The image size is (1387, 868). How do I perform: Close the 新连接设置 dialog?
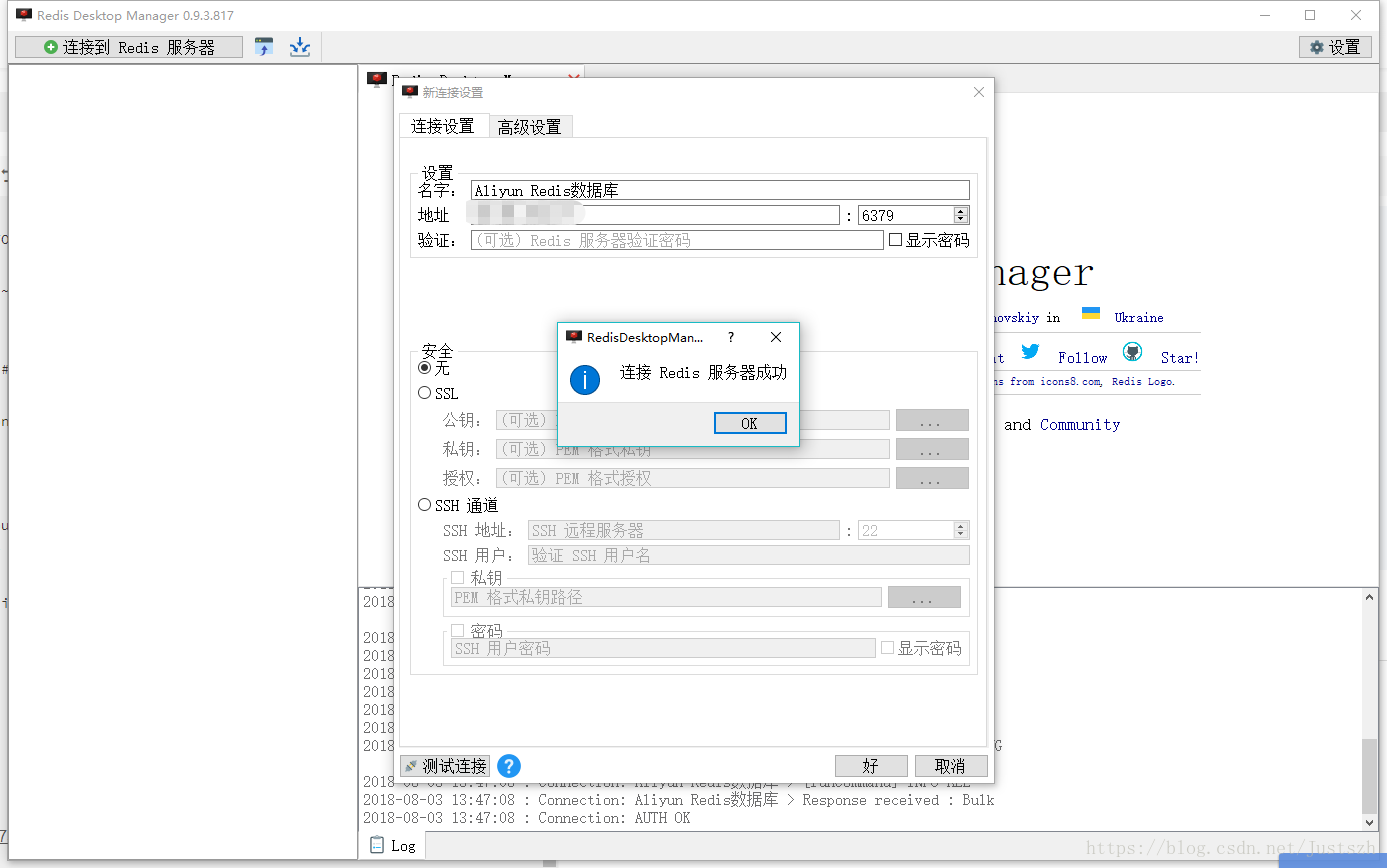(x=979, y=92)
